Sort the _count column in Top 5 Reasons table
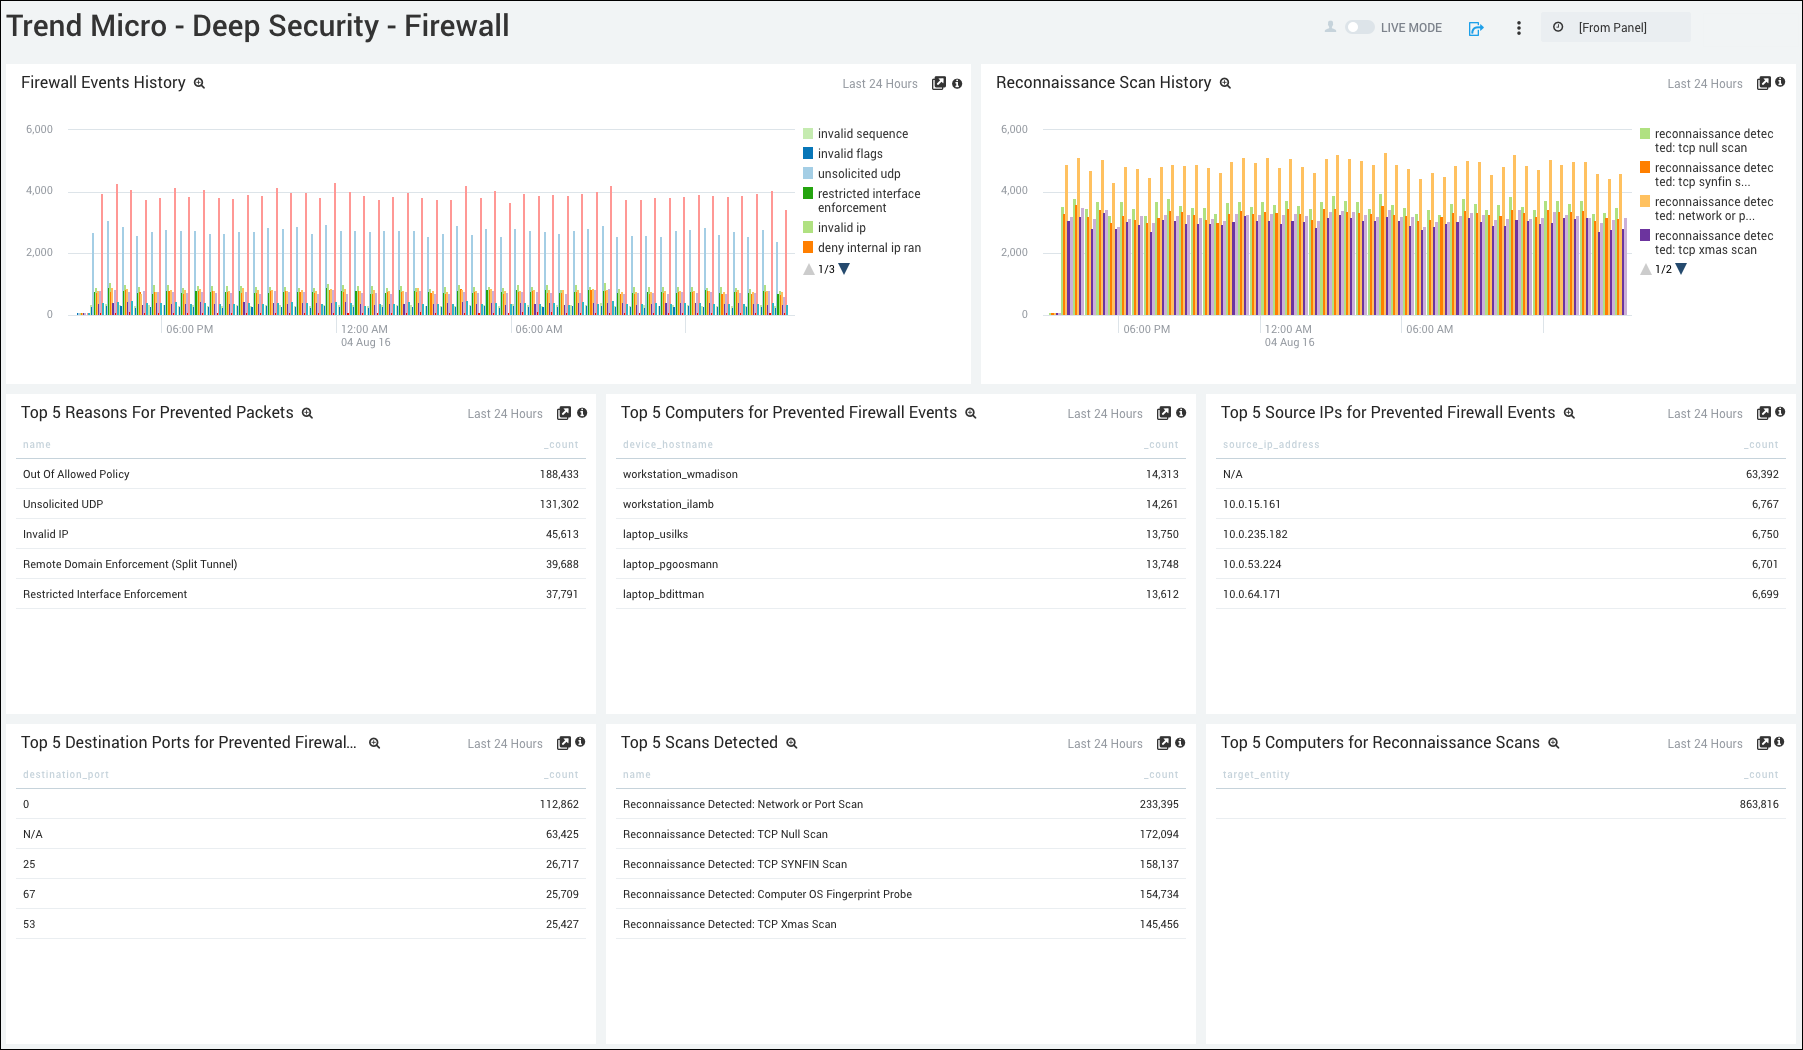This screenshot has width=1803, height=1050. (x=561, y=444)
